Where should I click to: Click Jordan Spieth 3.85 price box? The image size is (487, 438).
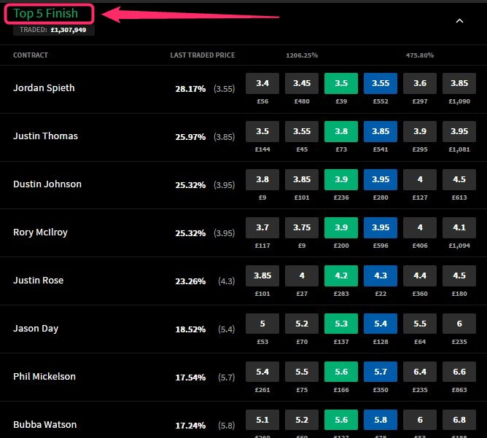click(459, 83)
